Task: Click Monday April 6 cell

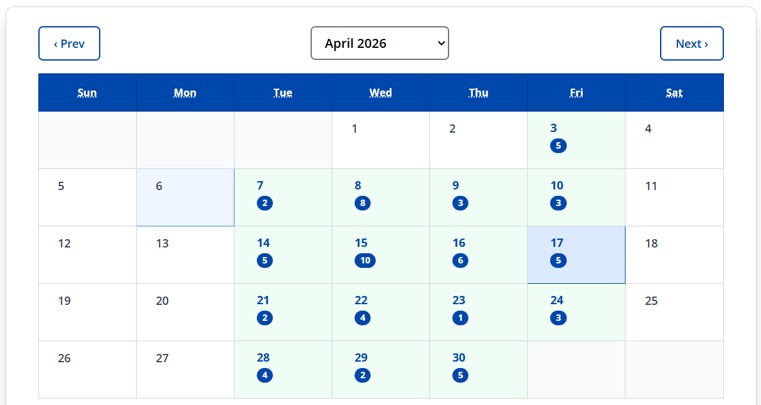Action: click(185, 197)
